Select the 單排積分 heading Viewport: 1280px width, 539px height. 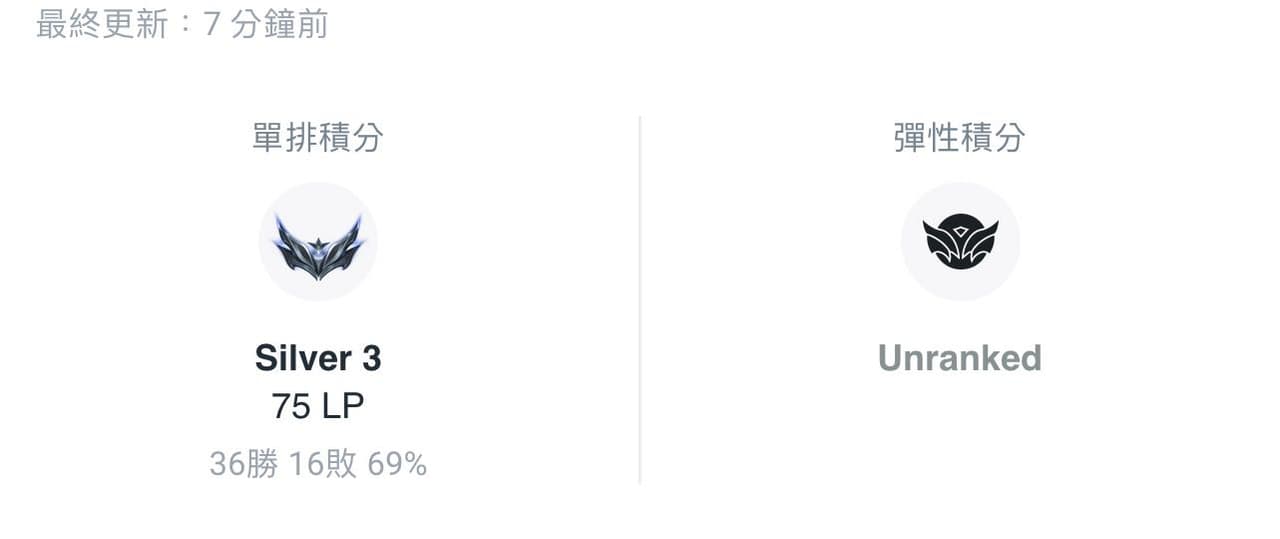[318, 138]
